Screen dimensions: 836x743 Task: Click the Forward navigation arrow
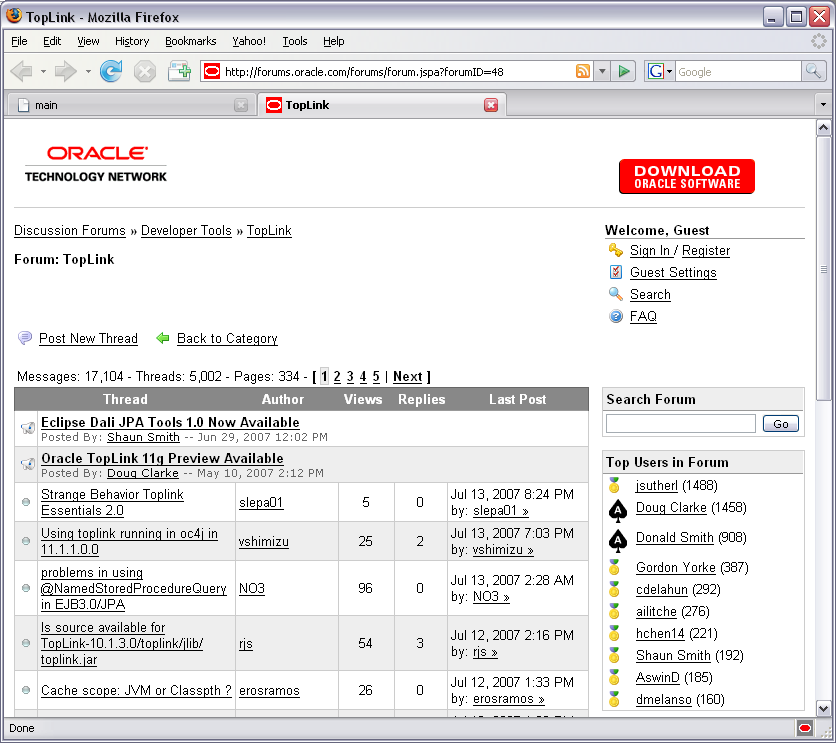(x=66, y=71)
